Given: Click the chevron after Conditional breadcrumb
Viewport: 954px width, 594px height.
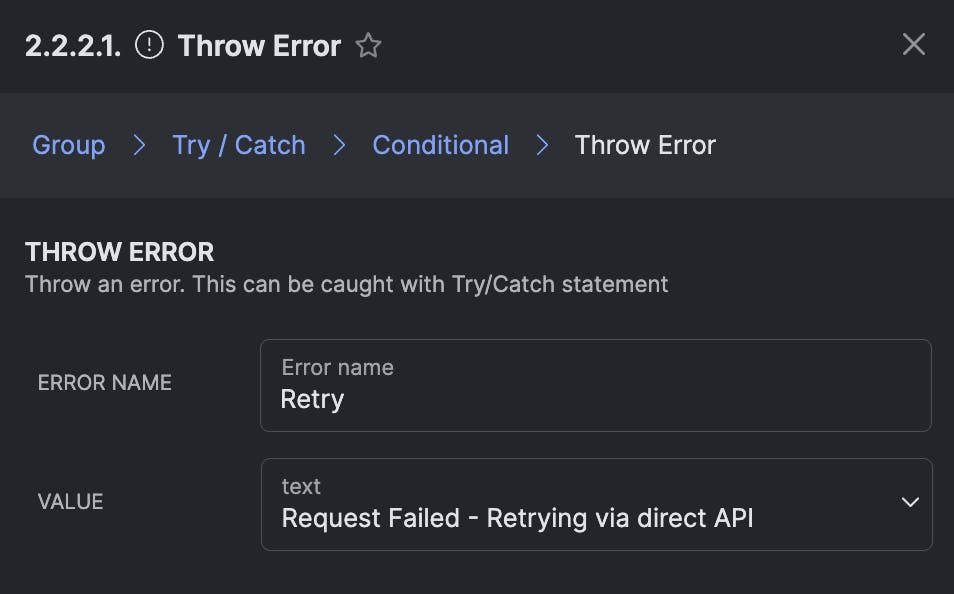Looking at the screenshot, I should tap(542, 145).
